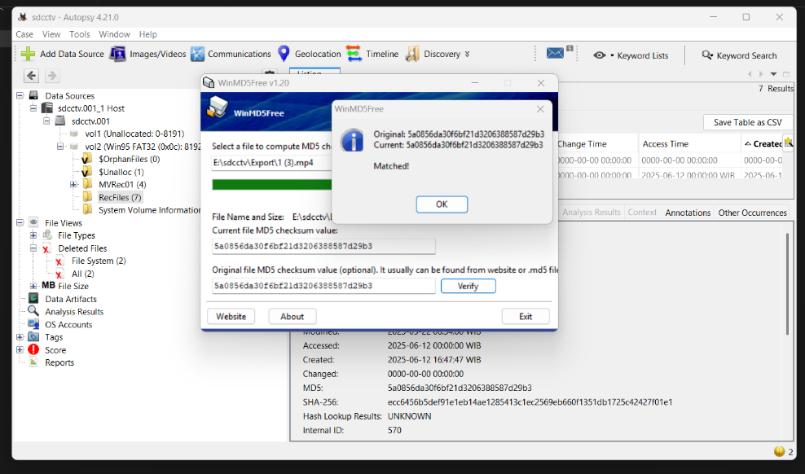The height and width of the screenshot is (474, 805).
Task: Collapse the Data Sources tree node
Action: pos(21,95)
